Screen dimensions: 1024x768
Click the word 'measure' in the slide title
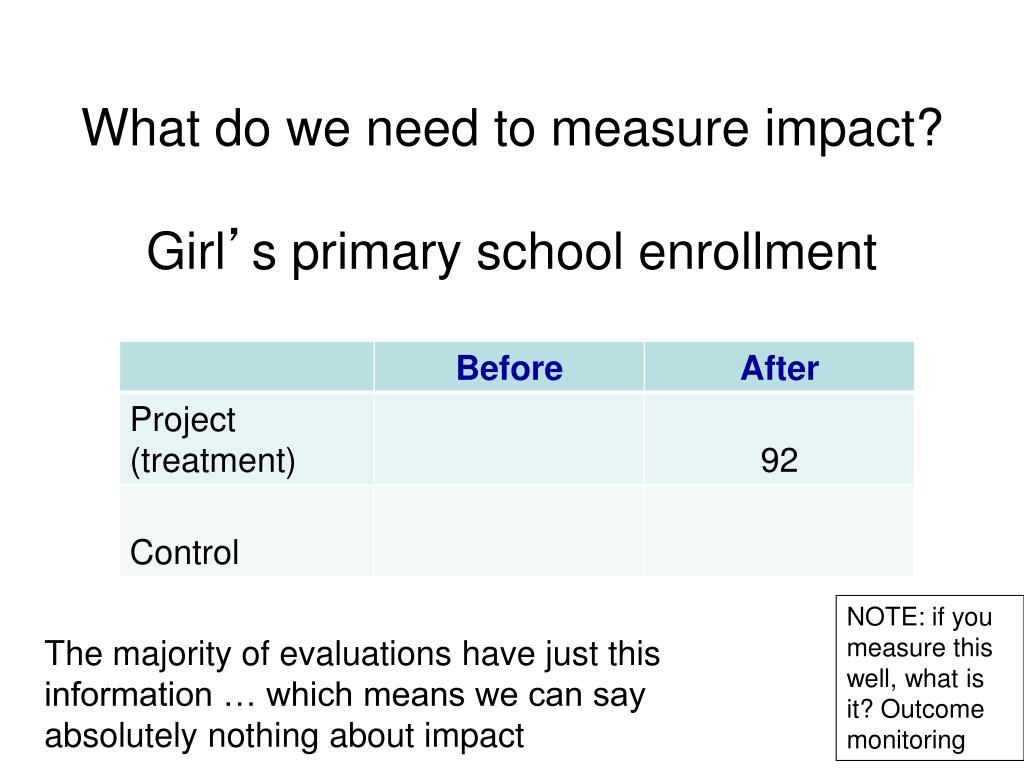click(650, 129)
